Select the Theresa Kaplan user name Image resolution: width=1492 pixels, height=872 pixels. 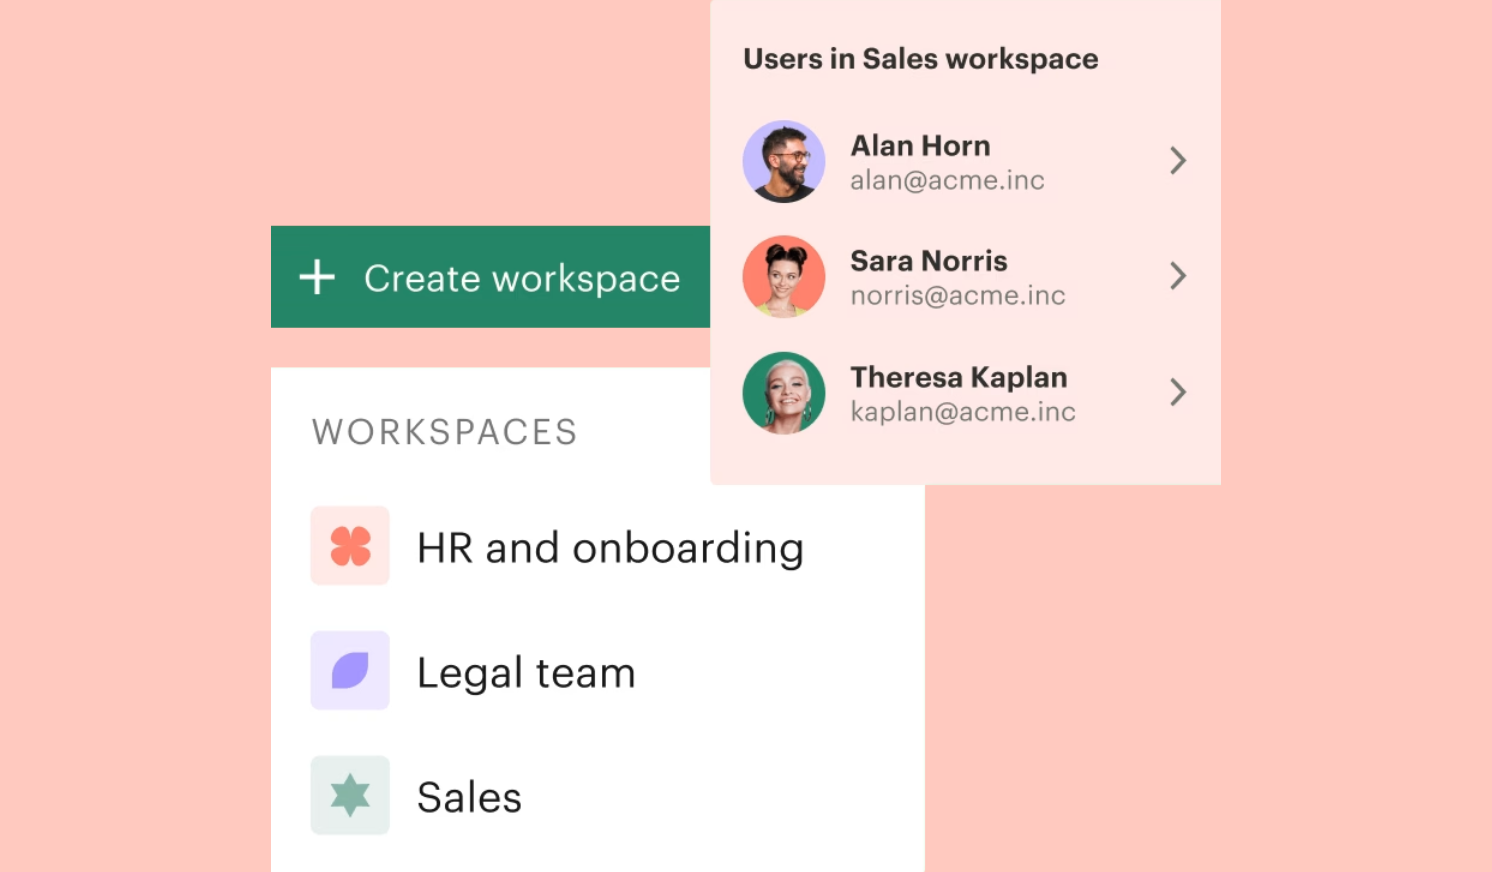coord(959,377)
